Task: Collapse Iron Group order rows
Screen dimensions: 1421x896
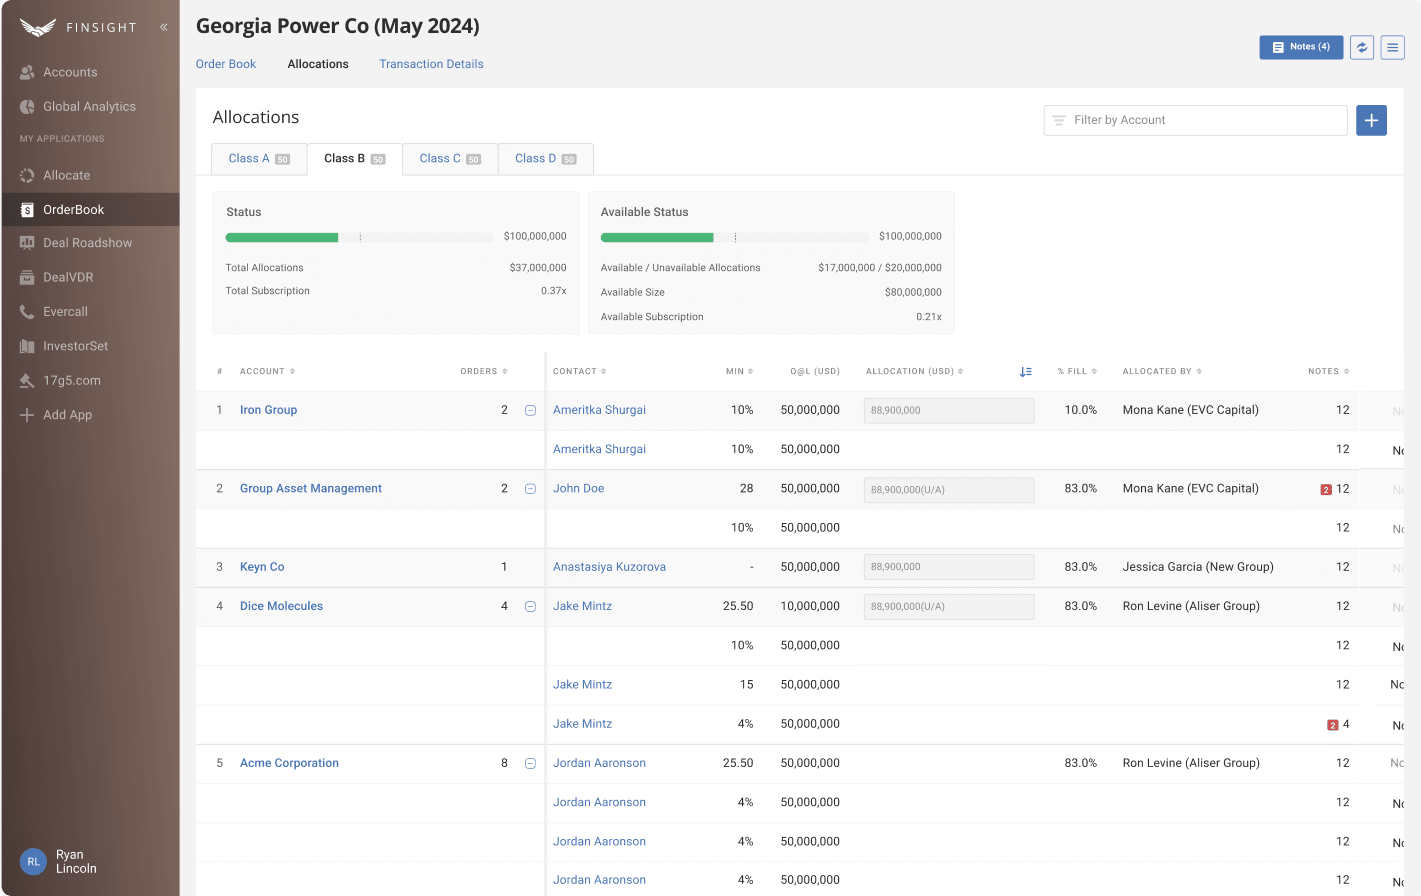Action: tap(530, 410)
